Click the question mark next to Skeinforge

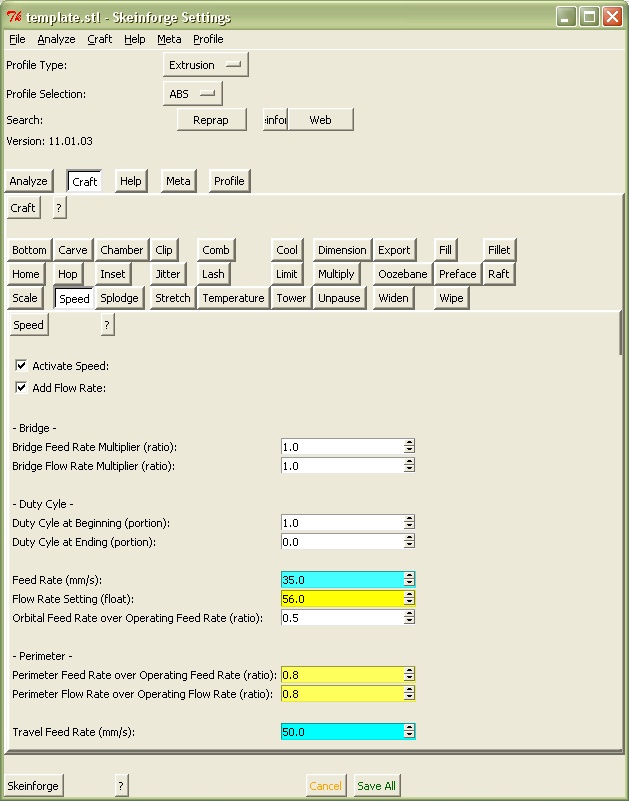(x=121, y=786)
